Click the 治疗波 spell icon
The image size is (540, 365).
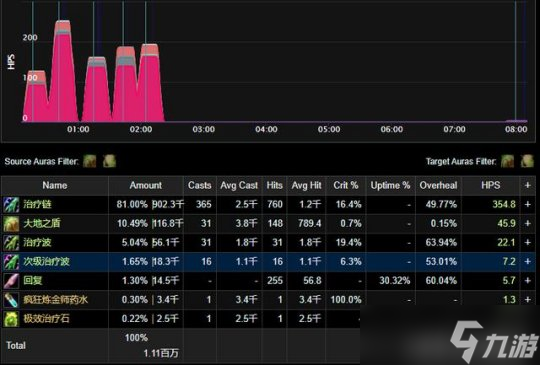tap(11, 242)
